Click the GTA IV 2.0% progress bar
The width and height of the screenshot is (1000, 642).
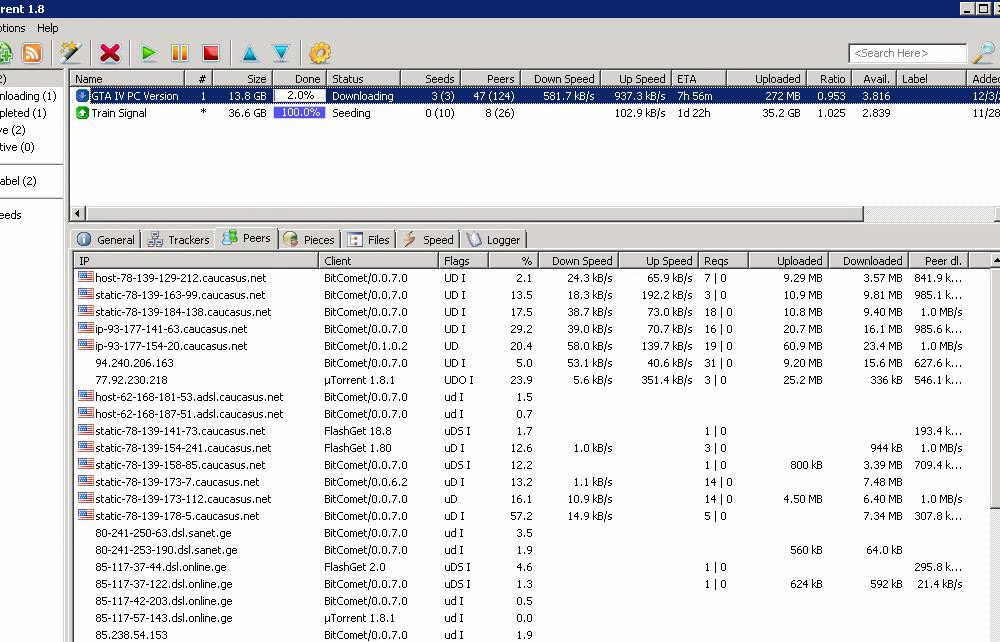(299, 96)
